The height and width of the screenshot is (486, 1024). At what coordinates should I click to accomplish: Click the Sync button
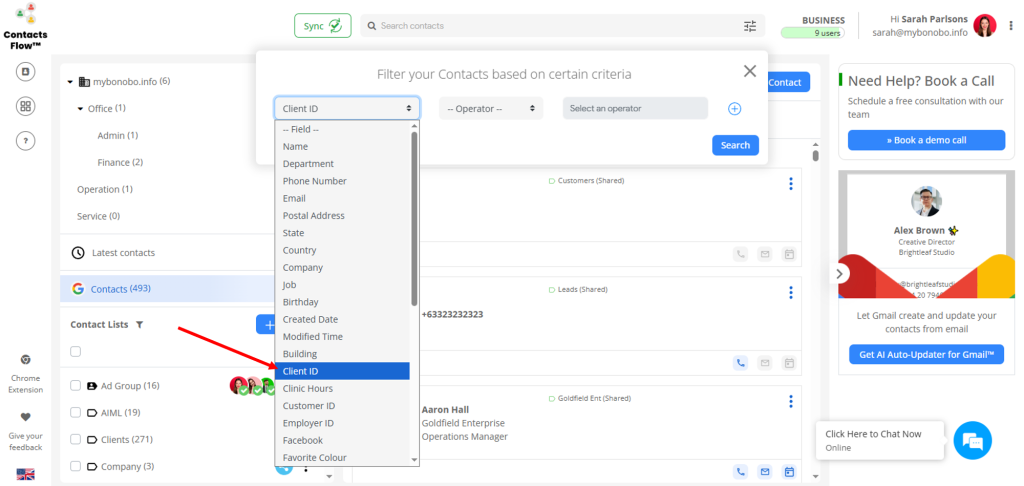click(x=322, y=26)
